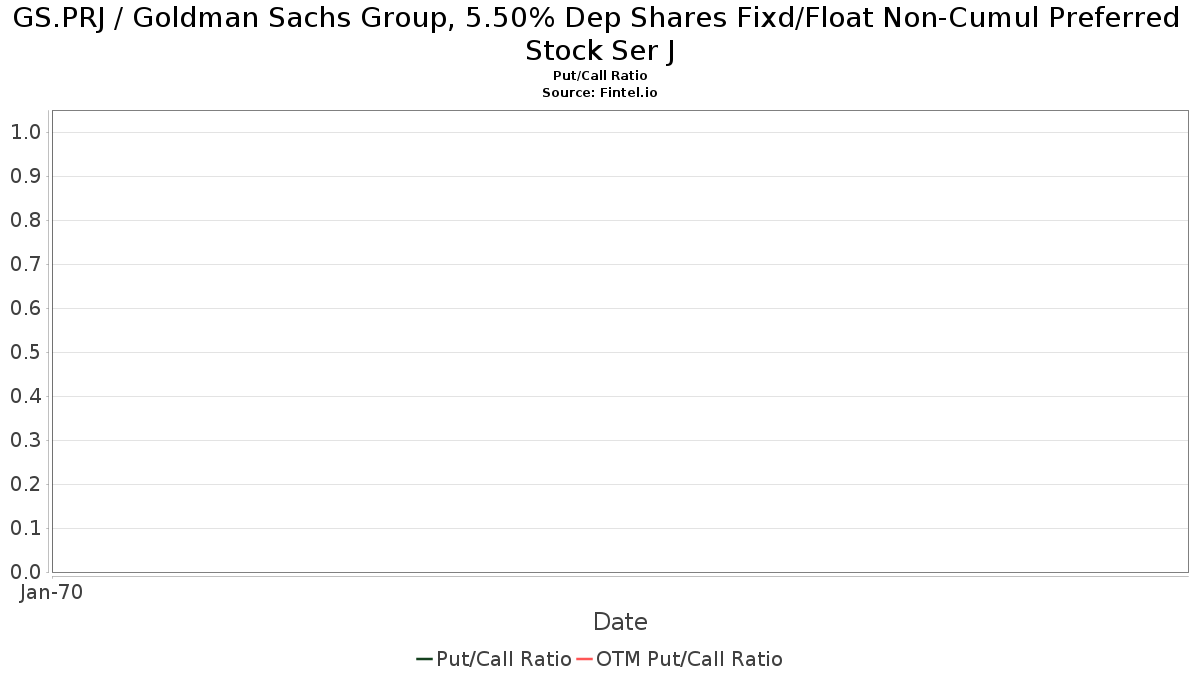Click the red OTM Put/Call Ratio legend line

click(x=584, y=659)
